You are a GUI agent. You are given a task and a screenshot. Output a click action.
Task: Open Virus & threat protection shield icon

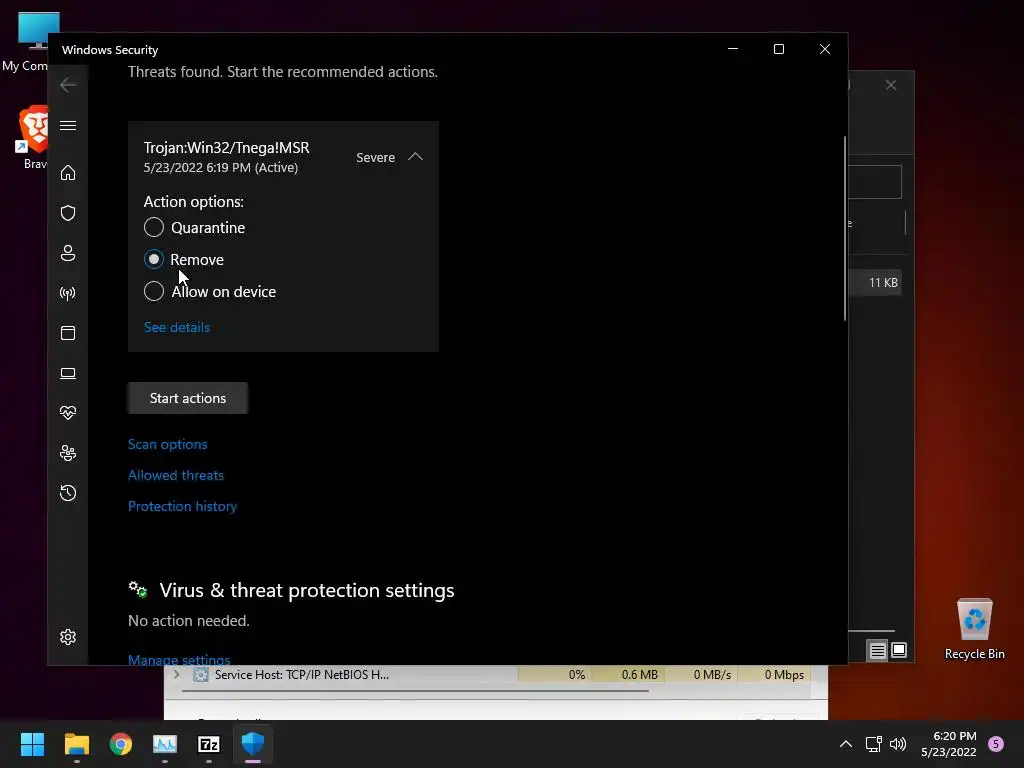[x=68, y=213]
